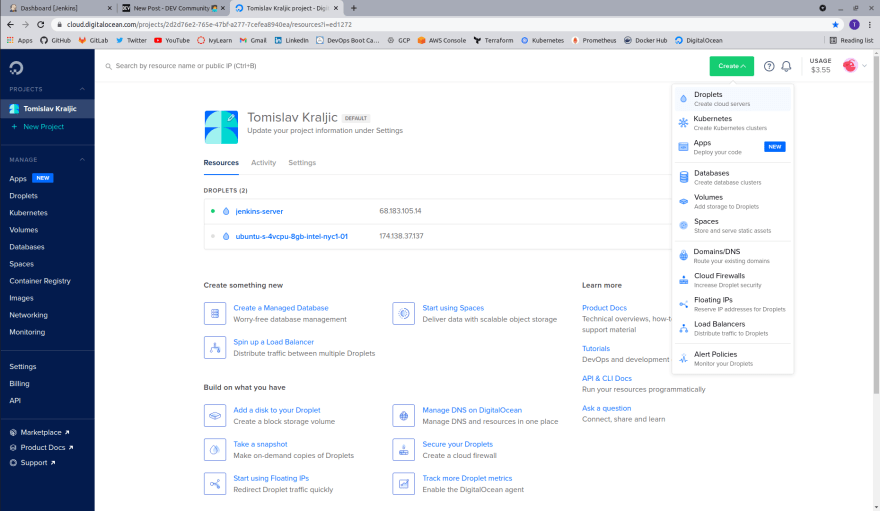This screenshot has width=880, height=511.
Task: Go to Droplets in sidebar
Action: click(24, 196)
